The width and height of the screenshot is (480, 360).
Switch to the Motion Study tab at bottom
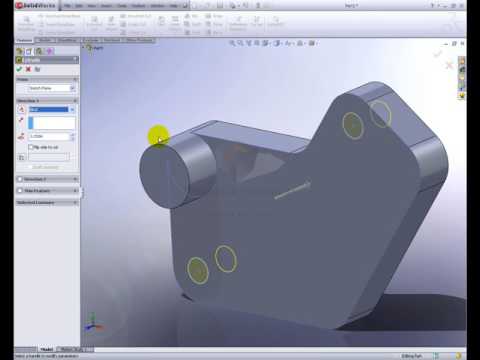pos(72,349)
